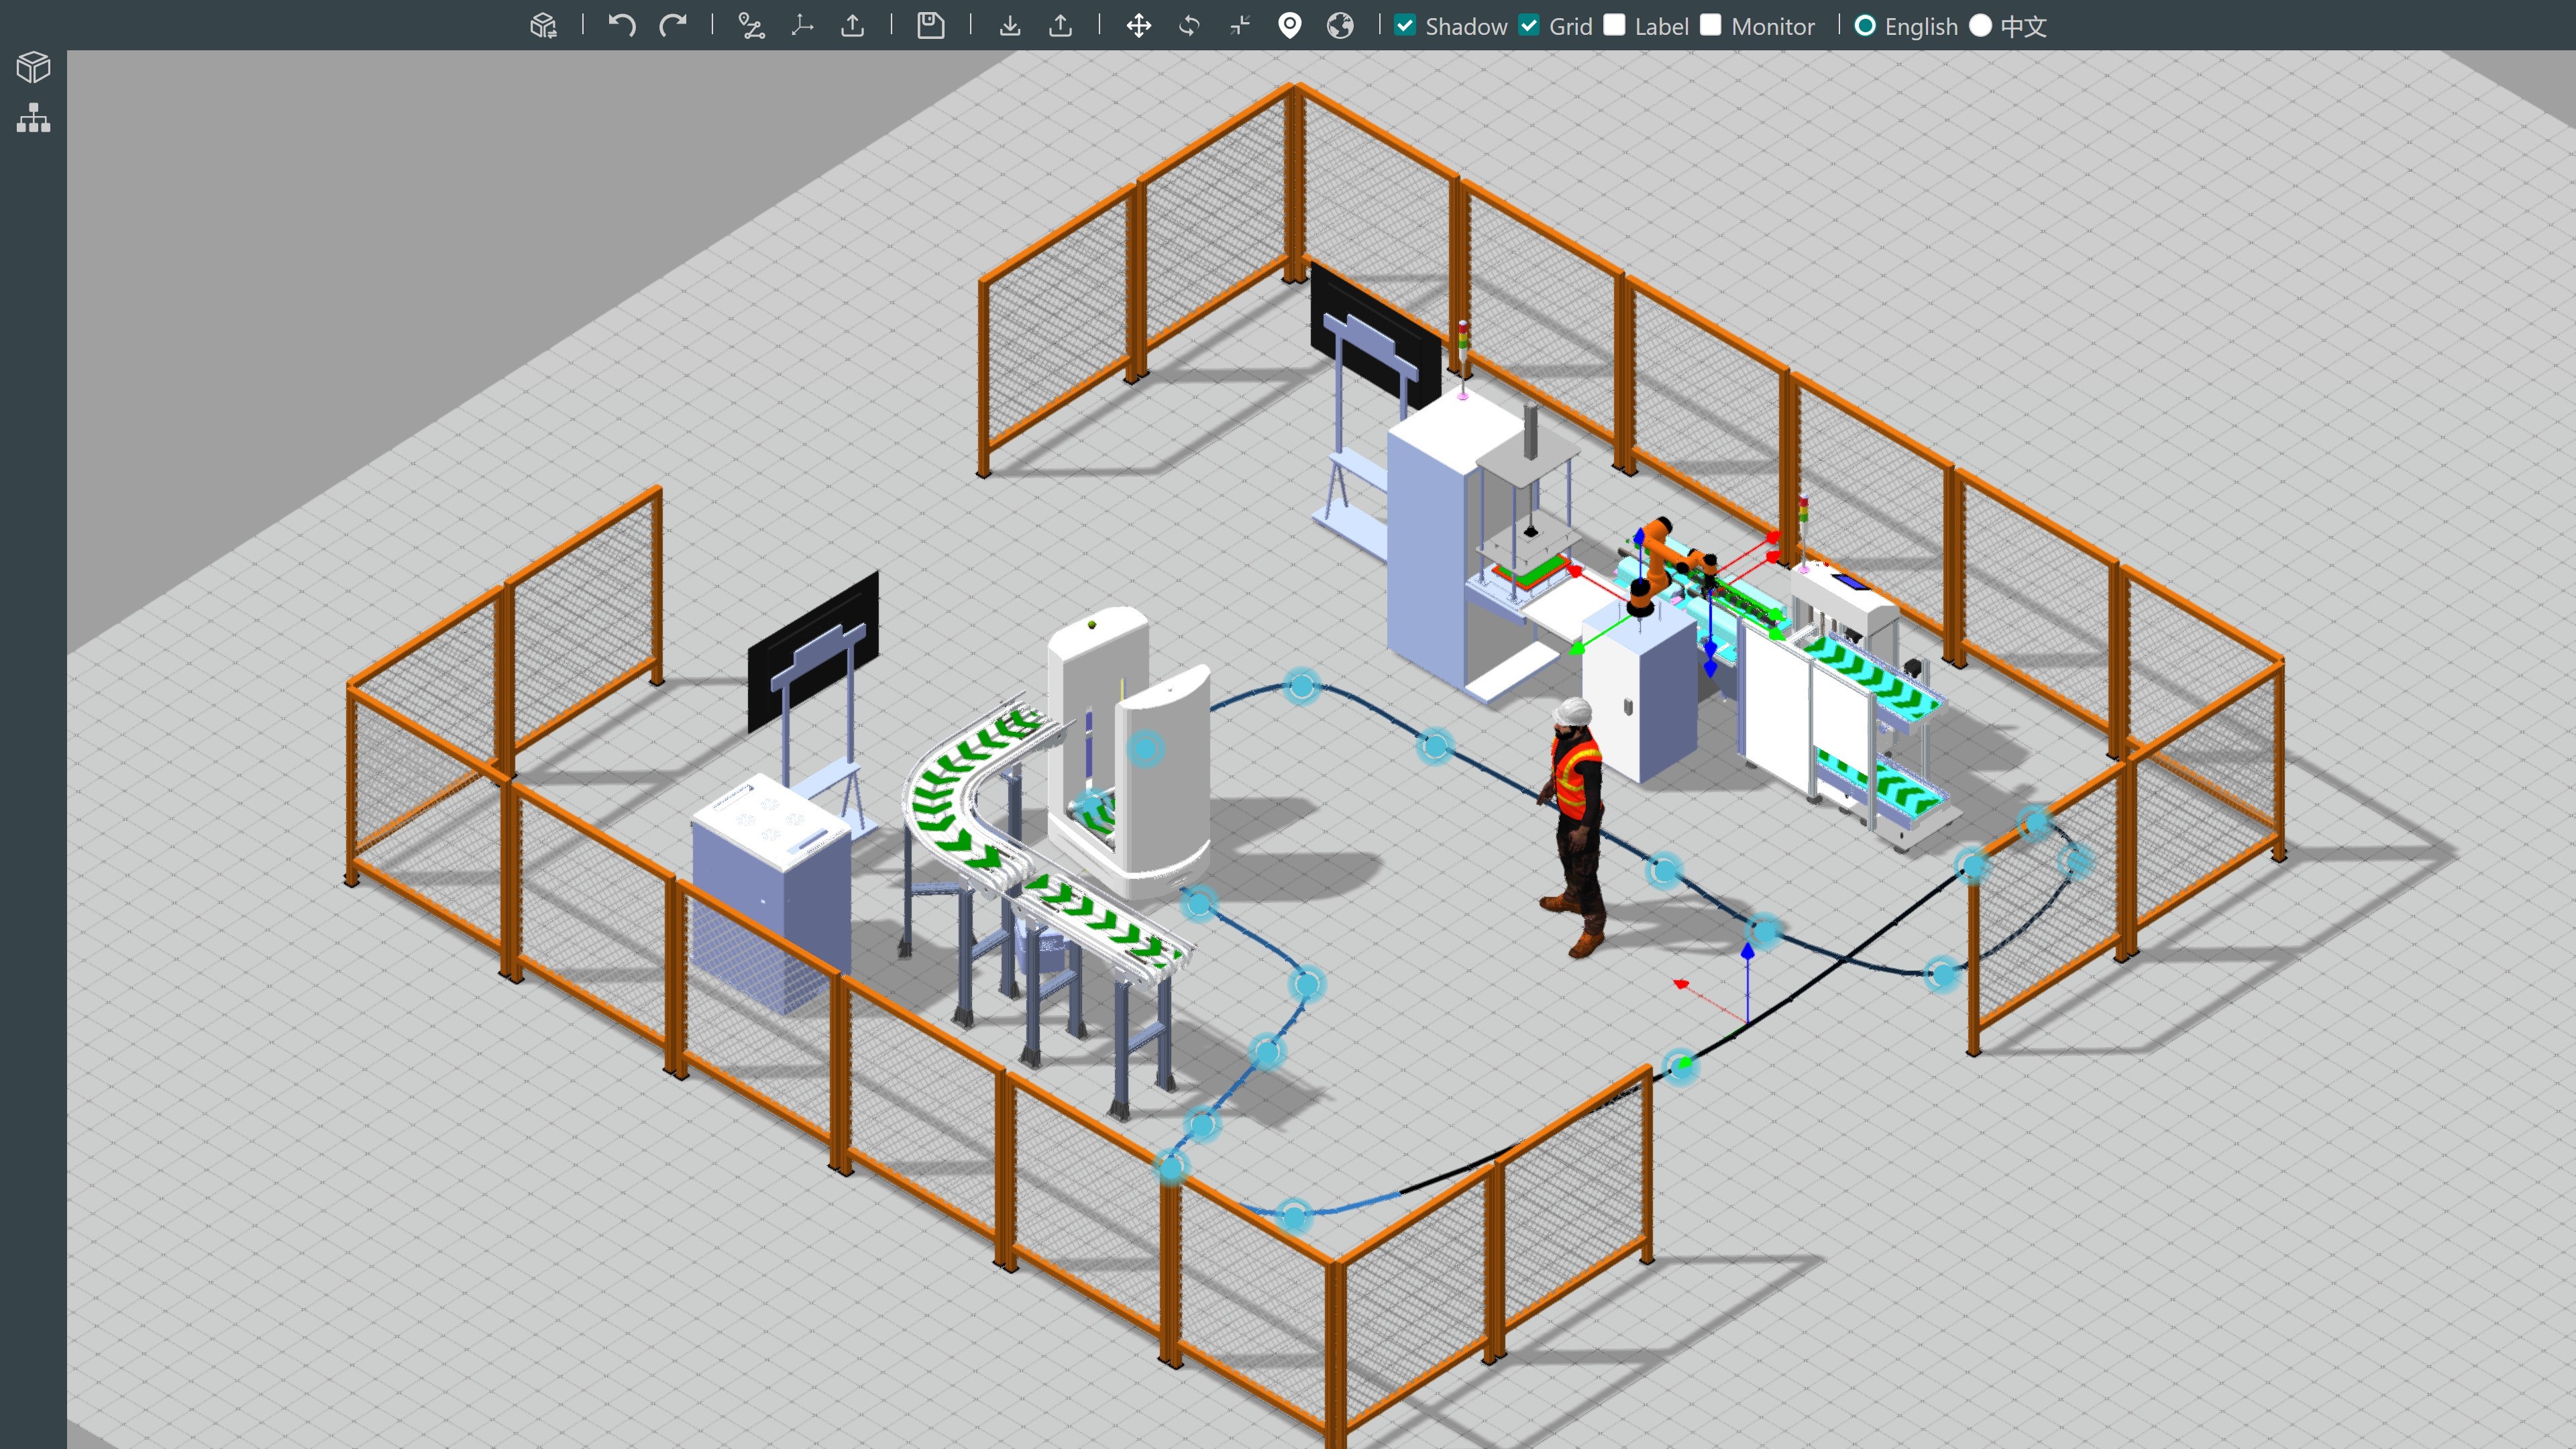Enable the Monitor checkbox
Screen dimensions: 2576x1449
pos(1711,26)
